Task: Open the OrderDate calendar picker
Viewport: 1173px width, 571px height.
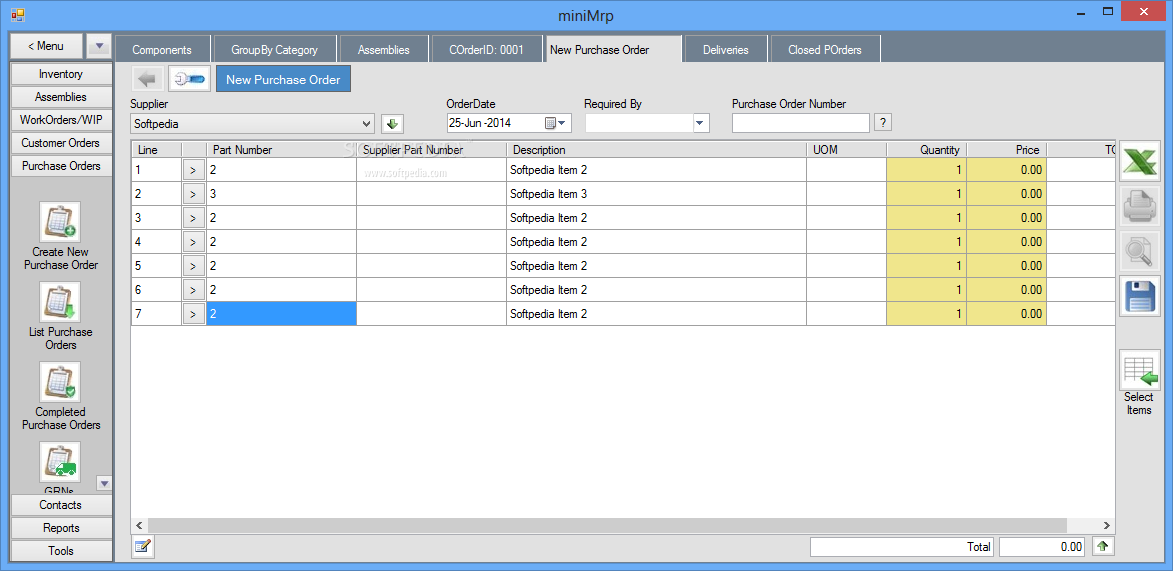Action: tap(554, 123)
